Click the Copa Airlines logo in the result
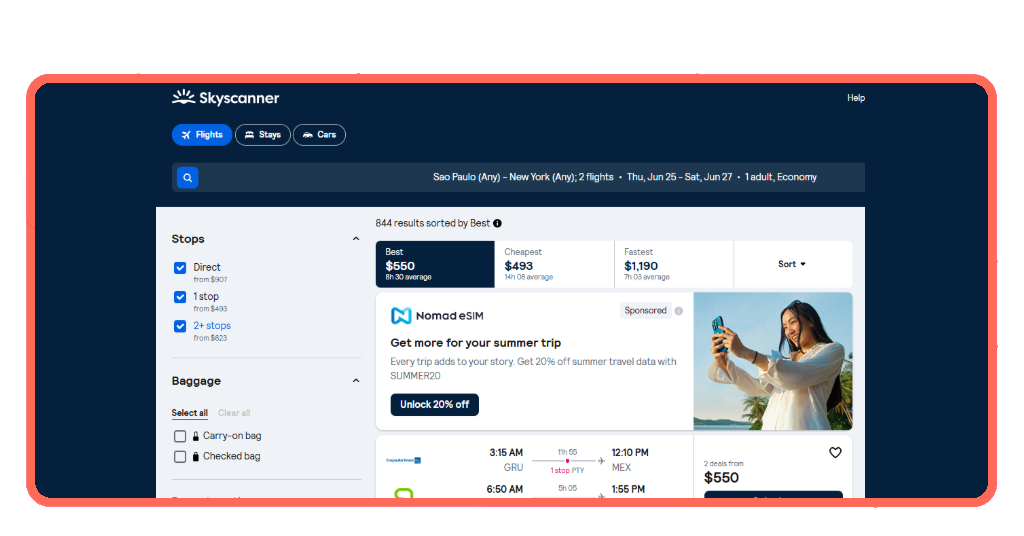 tap(404, 460)
